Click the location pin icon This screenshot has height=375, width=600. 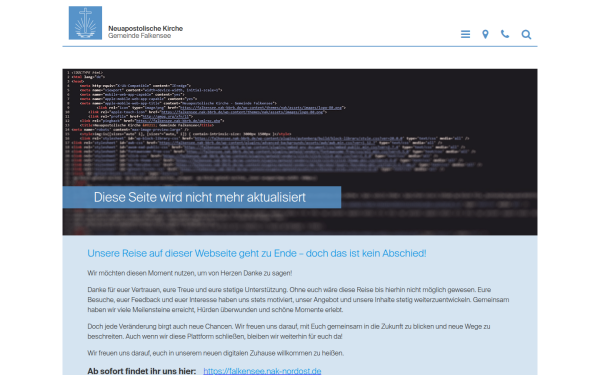(485, 34)
